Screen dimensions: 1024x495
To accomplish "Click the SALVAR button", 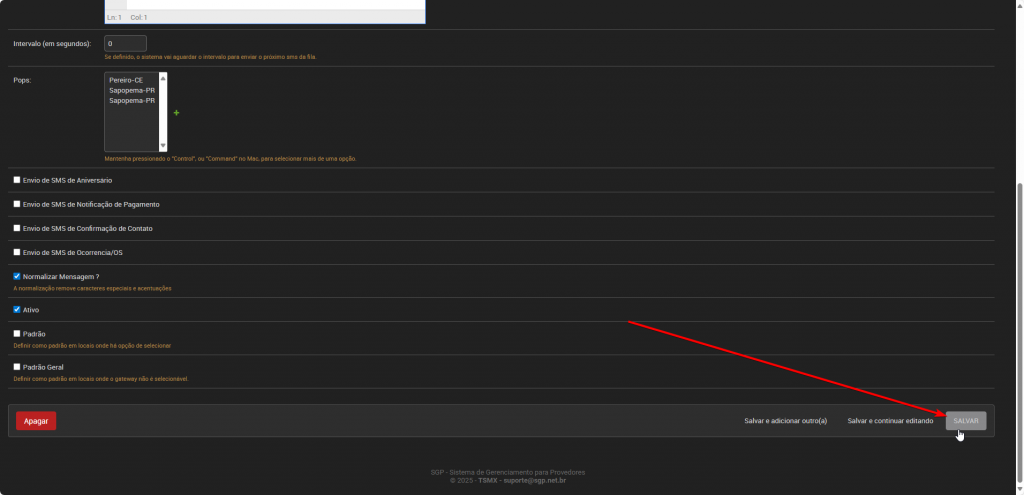I will 965,421.
